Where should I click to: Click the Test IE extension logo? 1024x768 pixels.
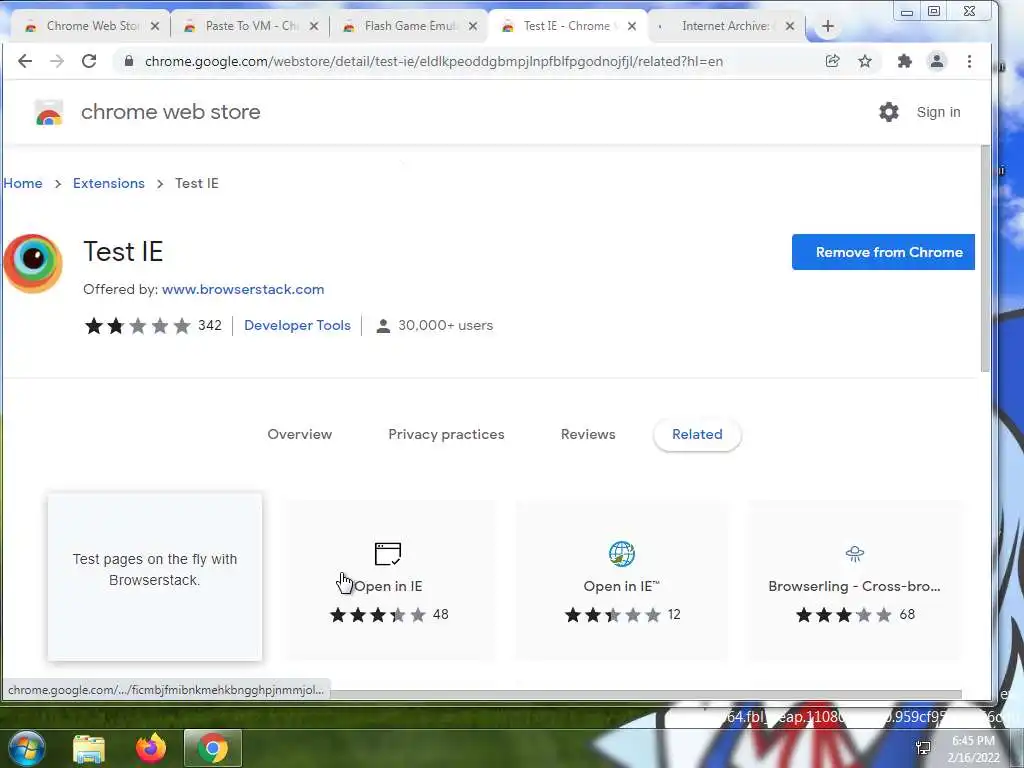(33, 263)
